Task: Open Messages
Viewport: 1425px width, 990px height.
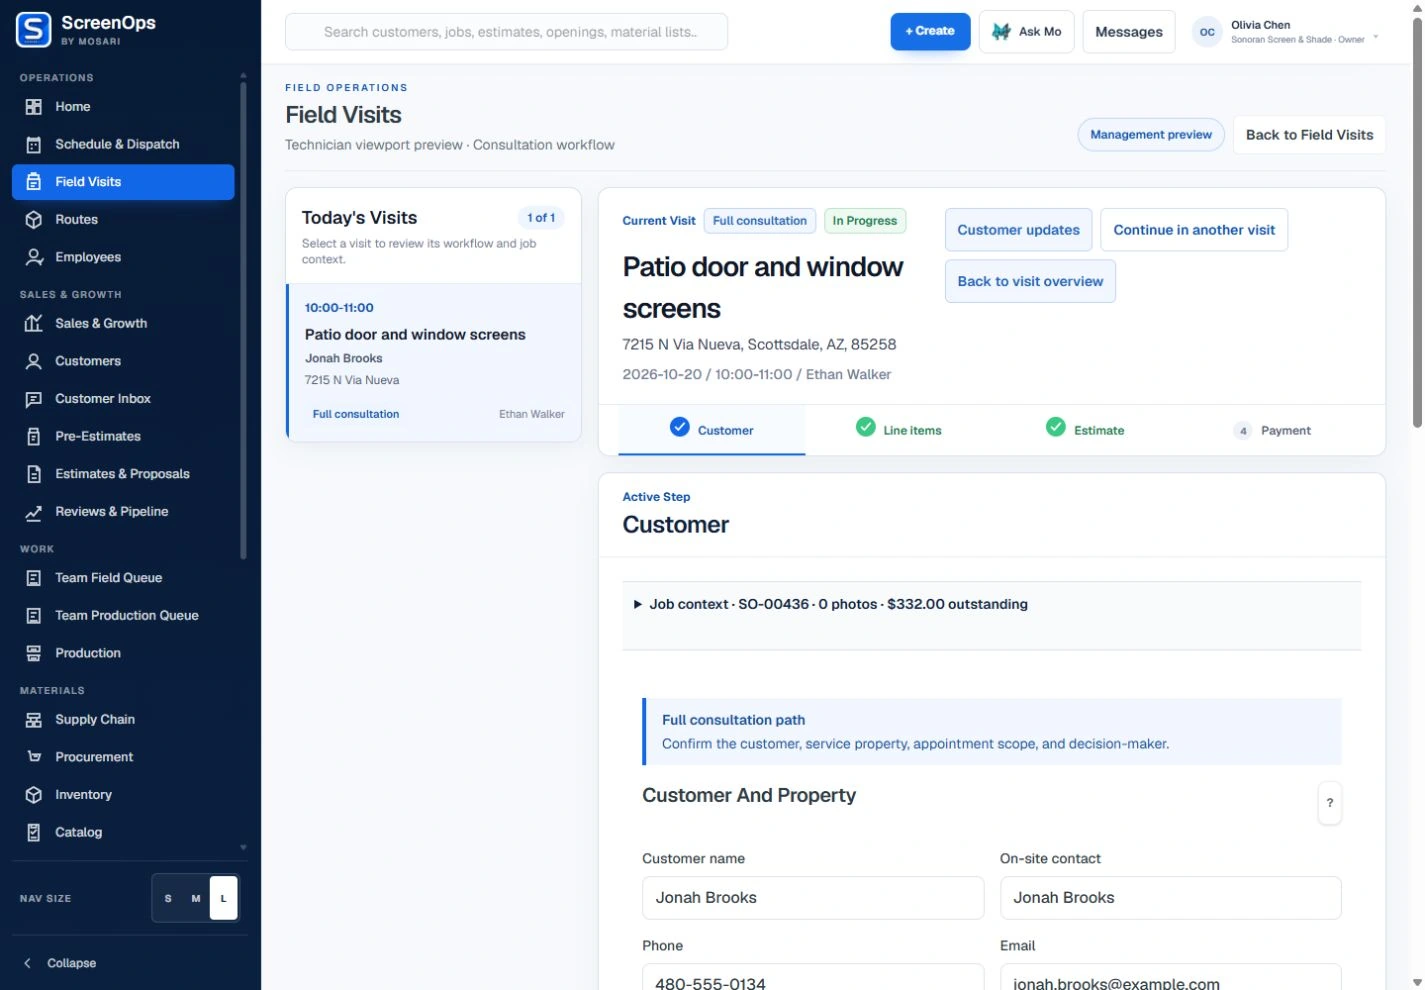Action: (1129, 32)
